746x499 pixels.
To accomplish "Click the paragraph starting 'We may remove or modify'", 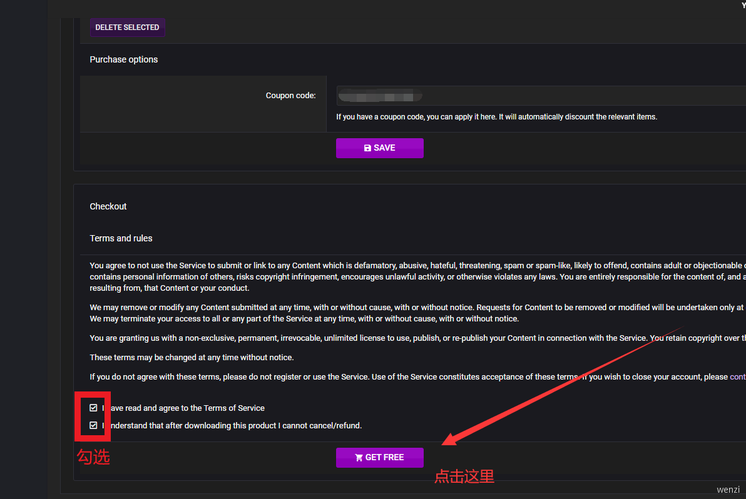I will [x=418, y=313].
